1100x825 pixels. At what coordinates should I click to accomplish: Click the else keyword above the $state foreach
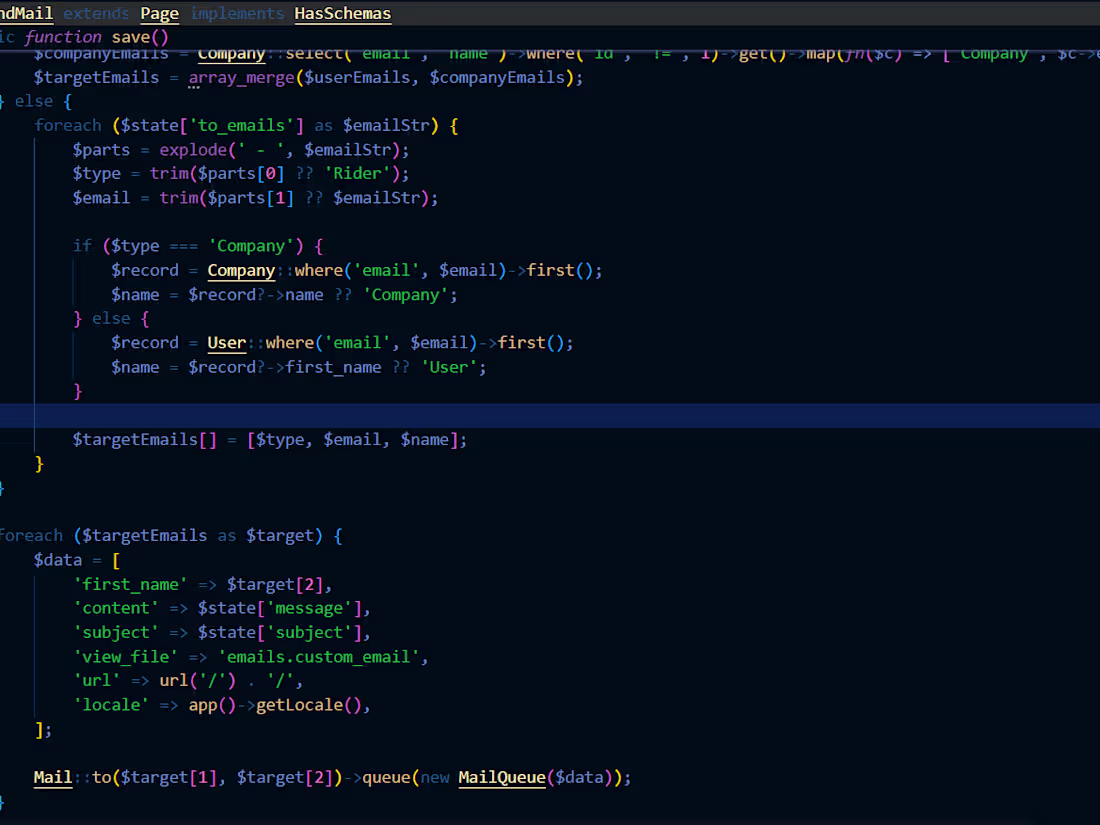click(34, 102)
